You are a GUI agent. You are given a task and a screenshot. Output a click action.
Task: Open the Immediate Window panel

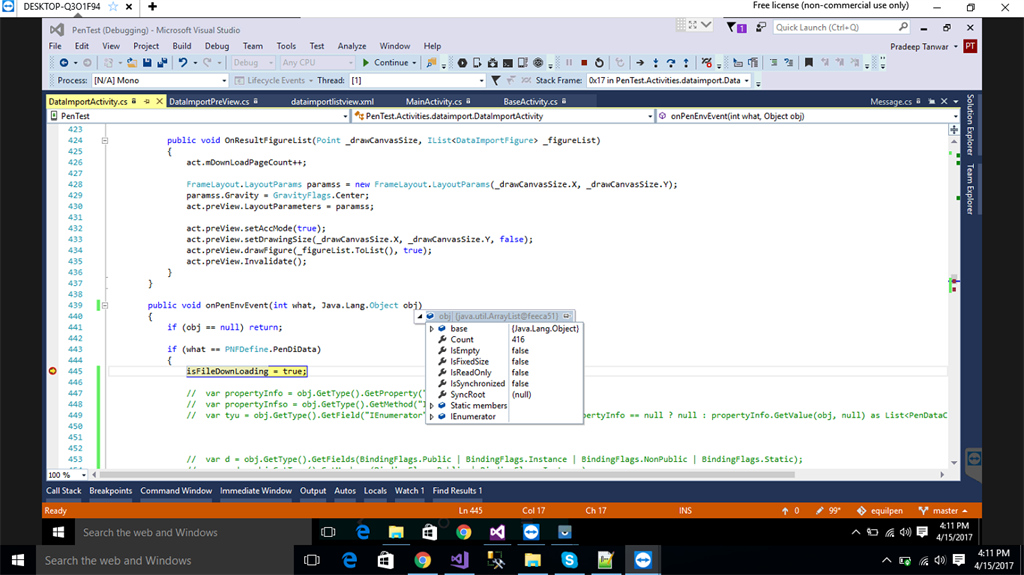pos(255,491)
